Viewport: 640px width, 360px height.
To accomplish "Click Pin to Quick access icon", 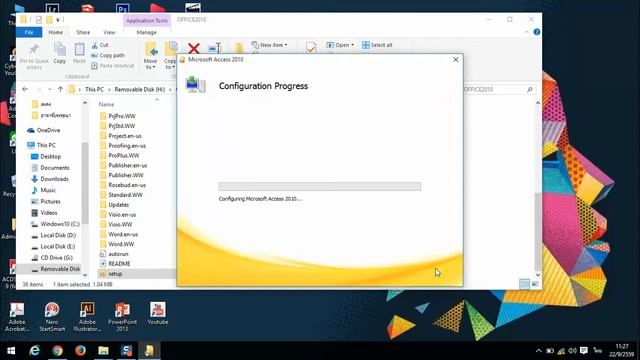I will coord(34,50).
